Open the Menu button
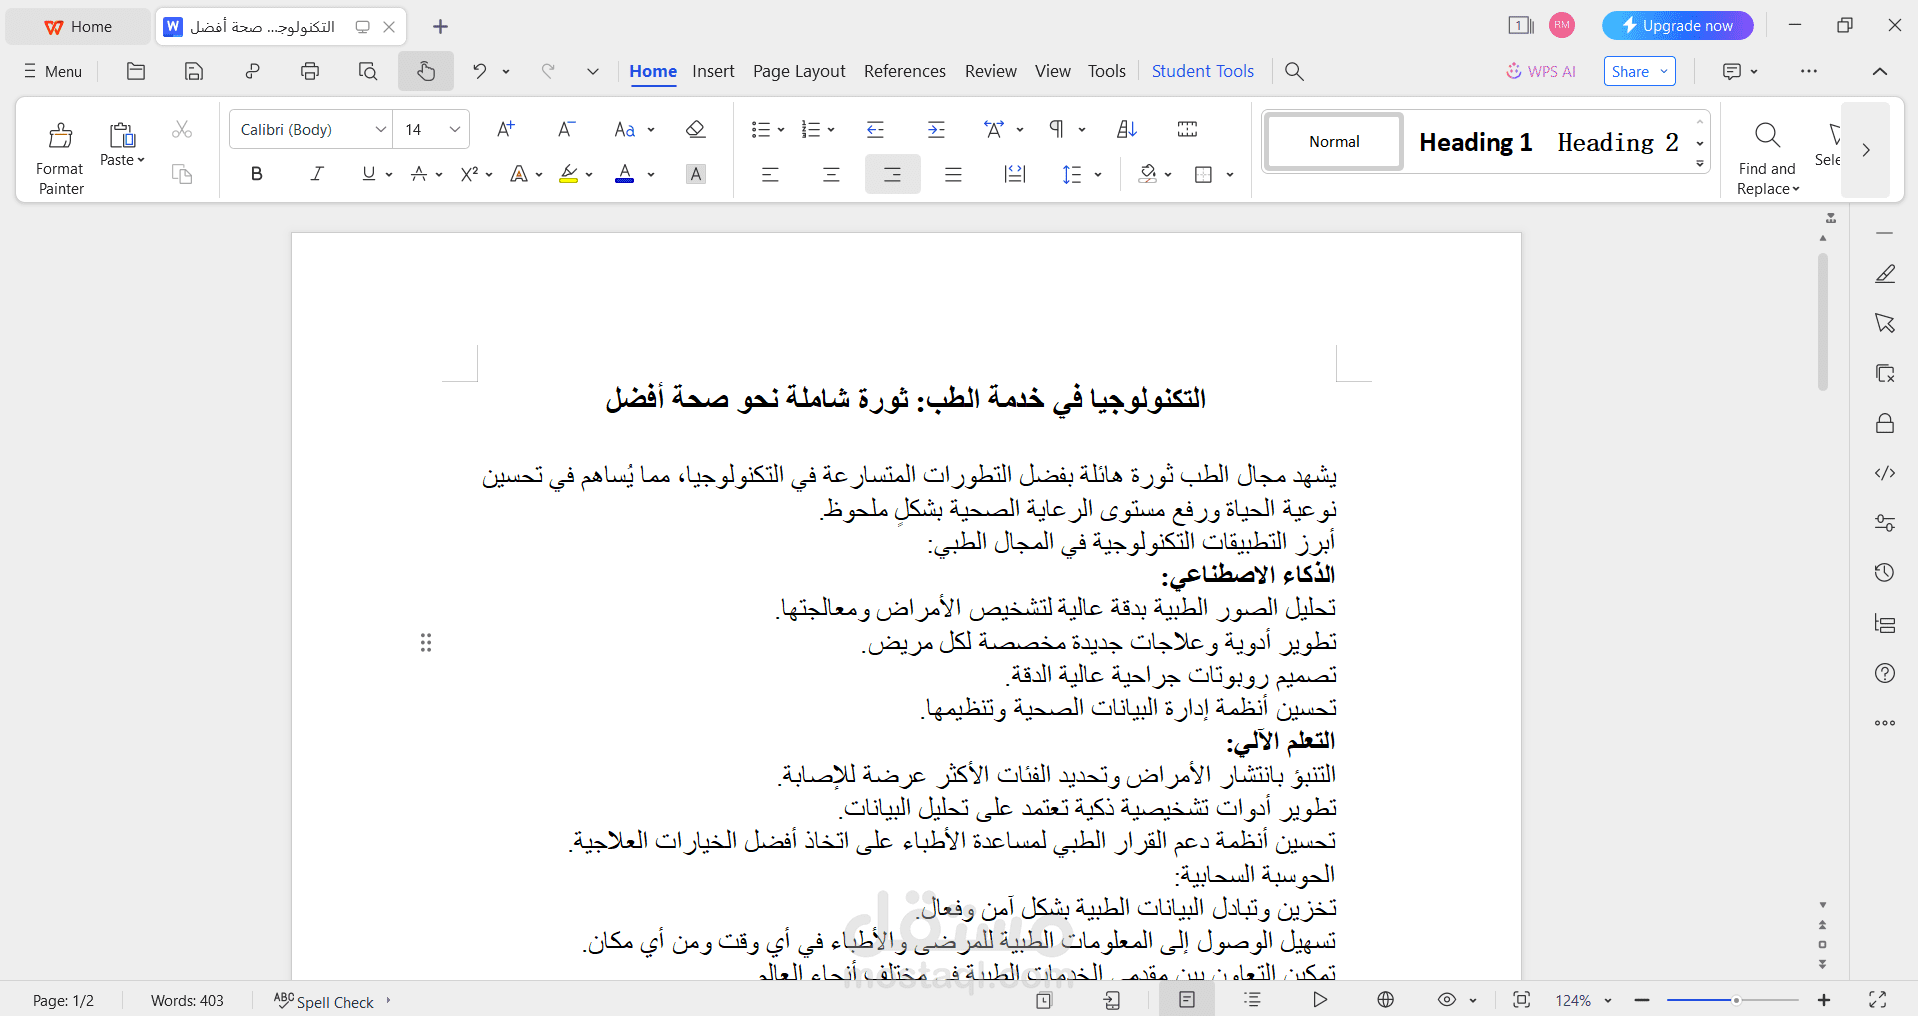Screen dimensions: 1918x1016 pos(53,71)
